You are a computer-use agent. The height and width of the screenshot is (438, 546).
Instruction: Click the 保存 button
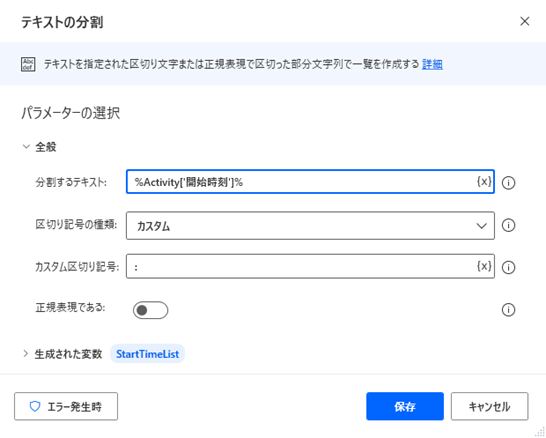coord(405,406)
